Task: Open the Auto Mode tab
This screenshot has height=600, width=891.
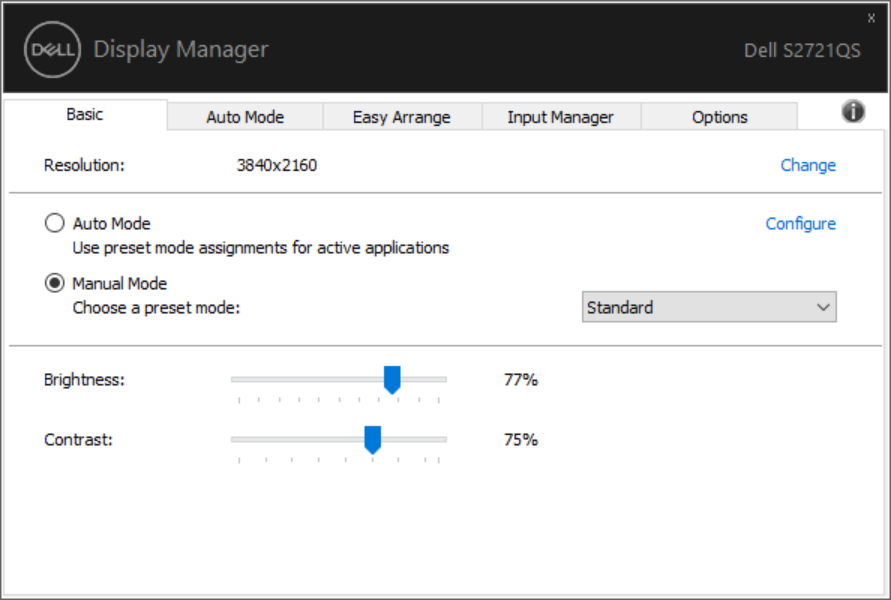Action: pos(245,117)
